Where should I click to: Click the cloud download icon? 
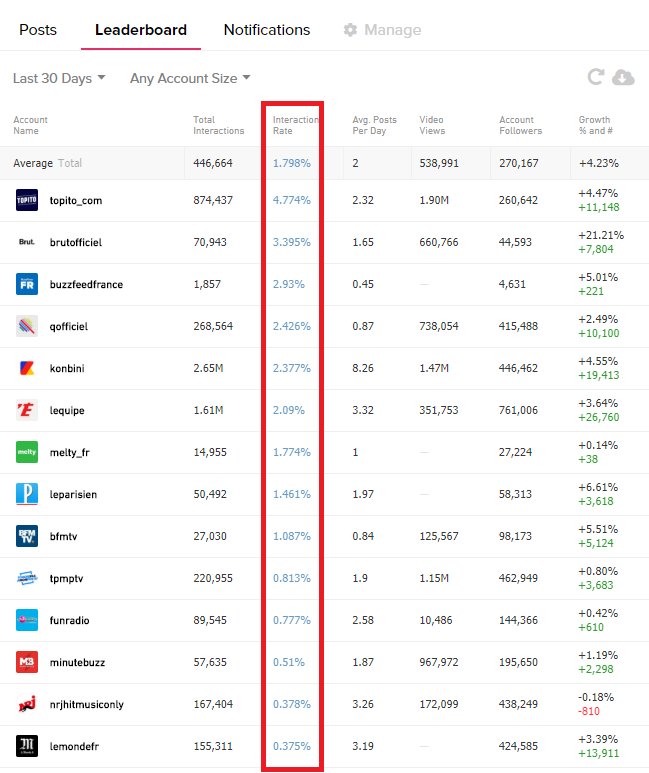tap(623, 77)
